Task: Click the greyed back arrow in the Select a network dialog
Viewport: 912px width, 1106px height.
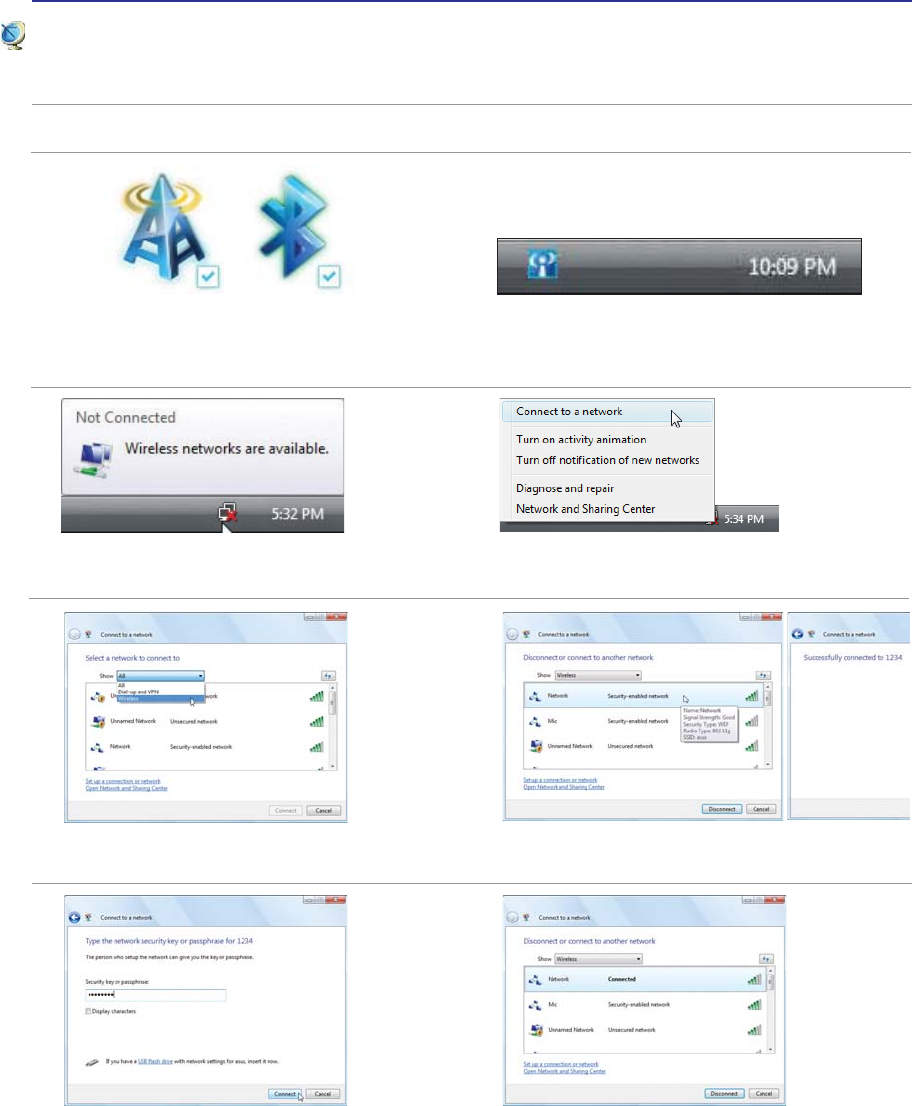Action: coord(74,634)
